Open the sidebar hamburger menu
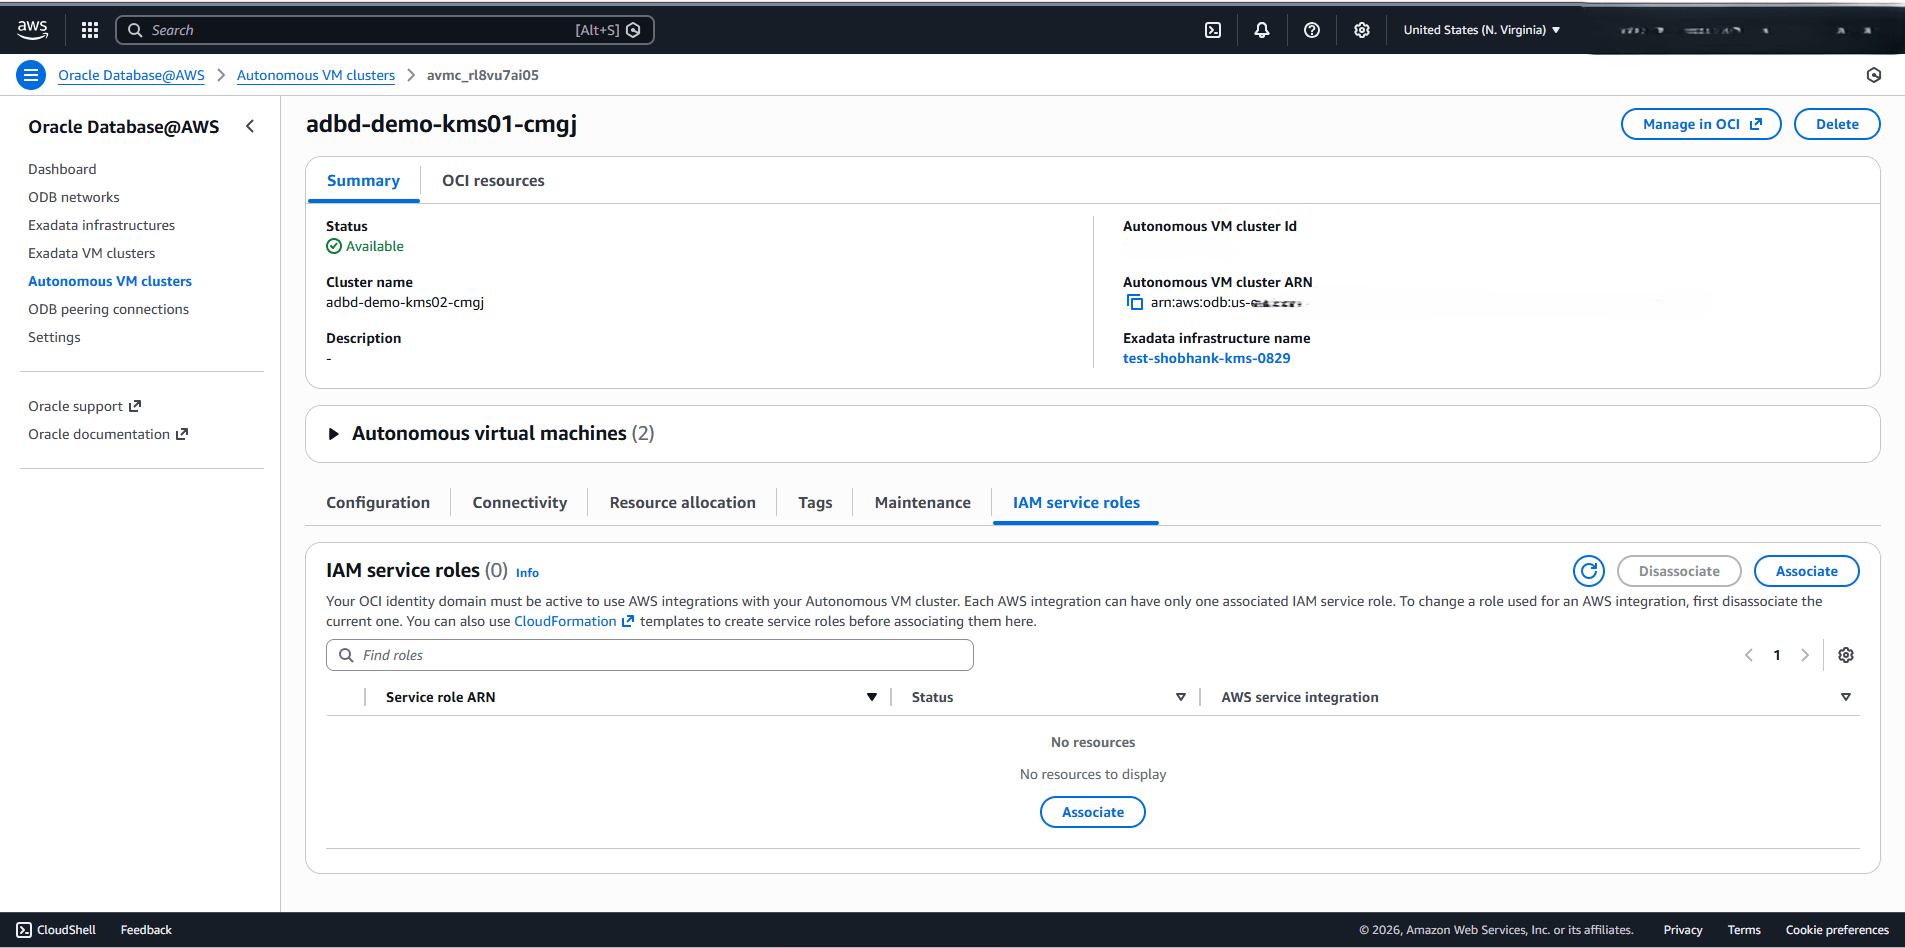Screen dimensions: 1905x948 (x=31, y=75)
